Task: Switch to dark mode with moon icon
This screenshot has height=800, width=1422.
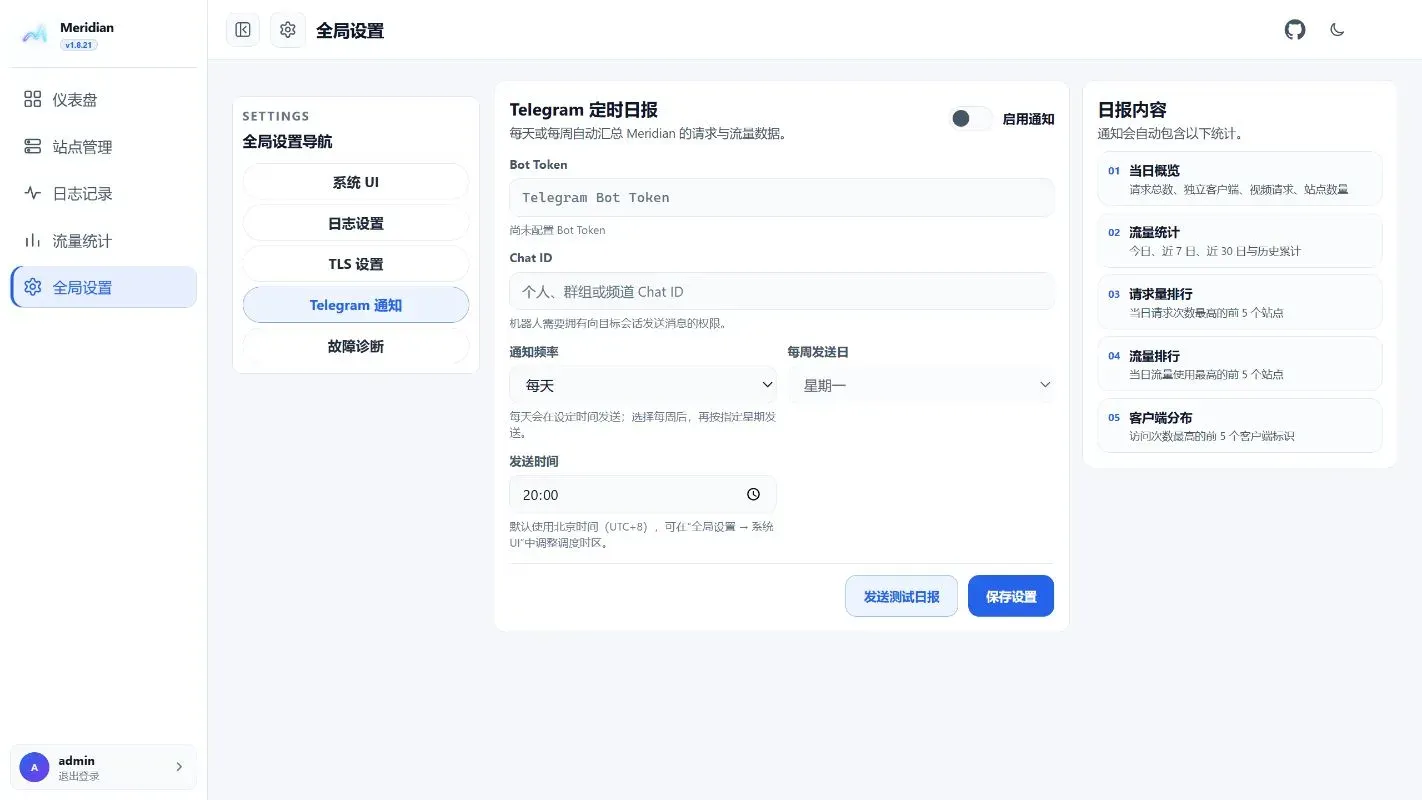Action: point(1337,30)
